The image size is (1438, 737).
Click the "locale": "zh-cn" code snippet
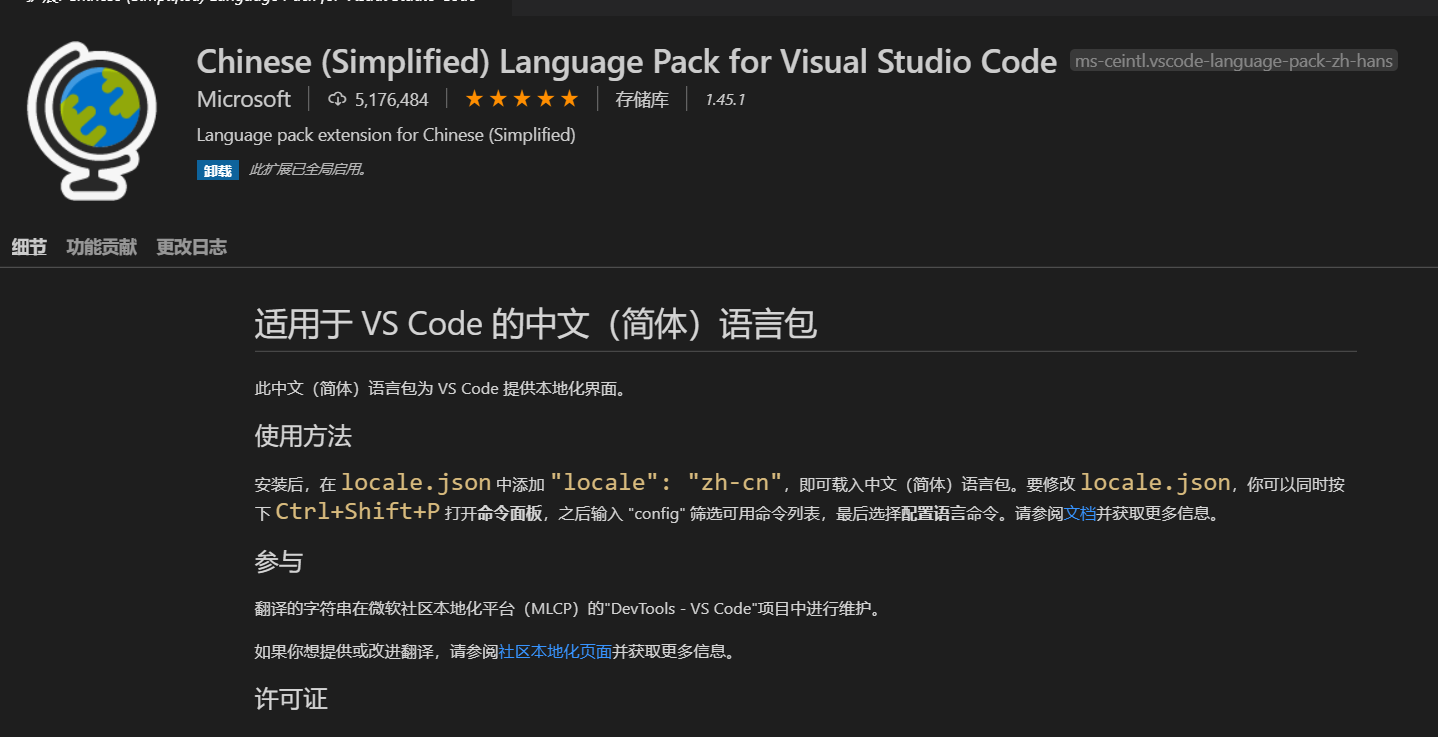click(x=666, y=483)
